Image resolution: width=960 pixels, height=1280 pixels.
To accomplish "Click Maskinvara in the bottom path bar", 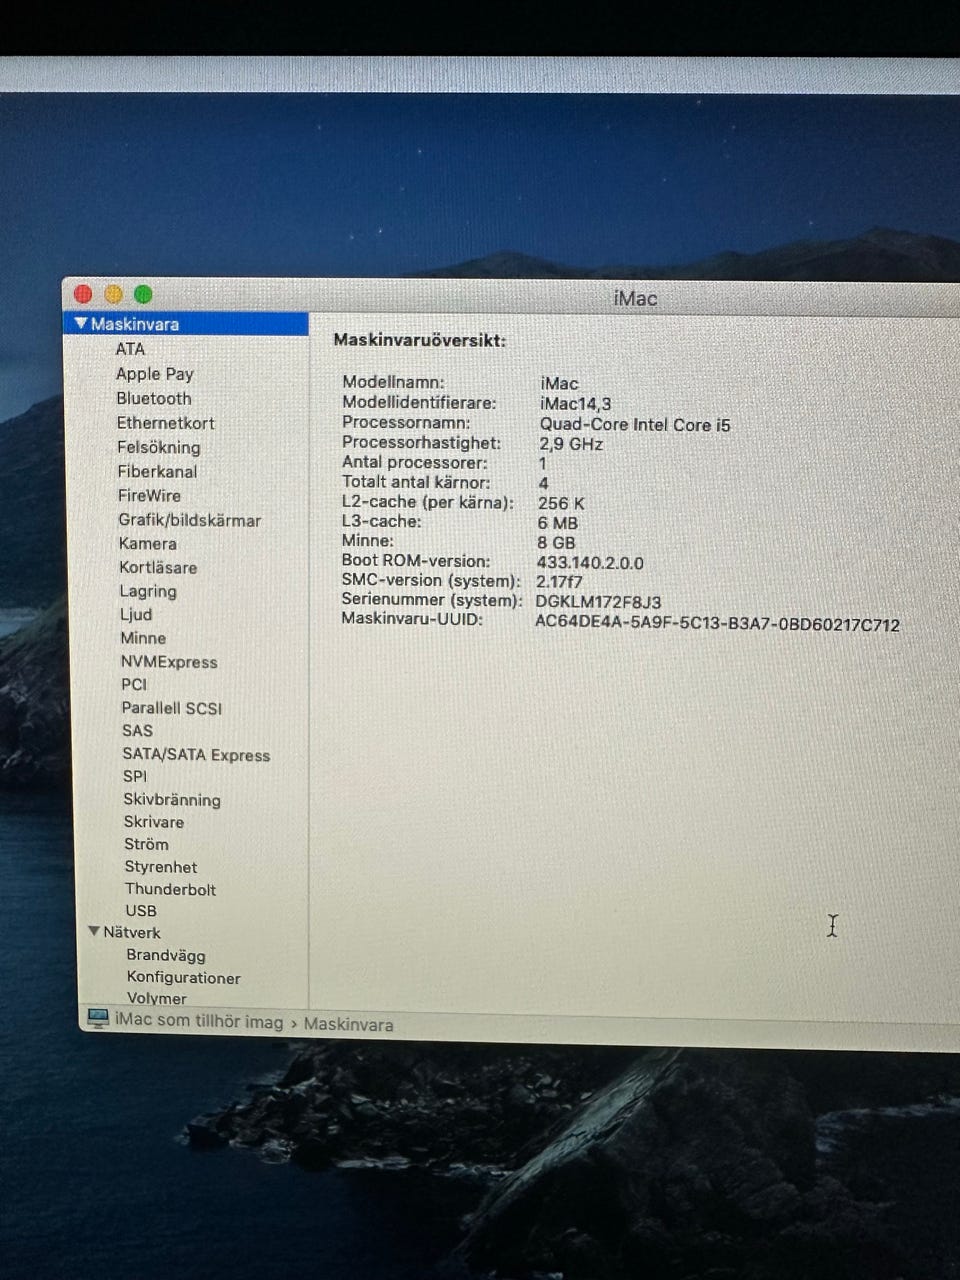I will [348, 1024].
